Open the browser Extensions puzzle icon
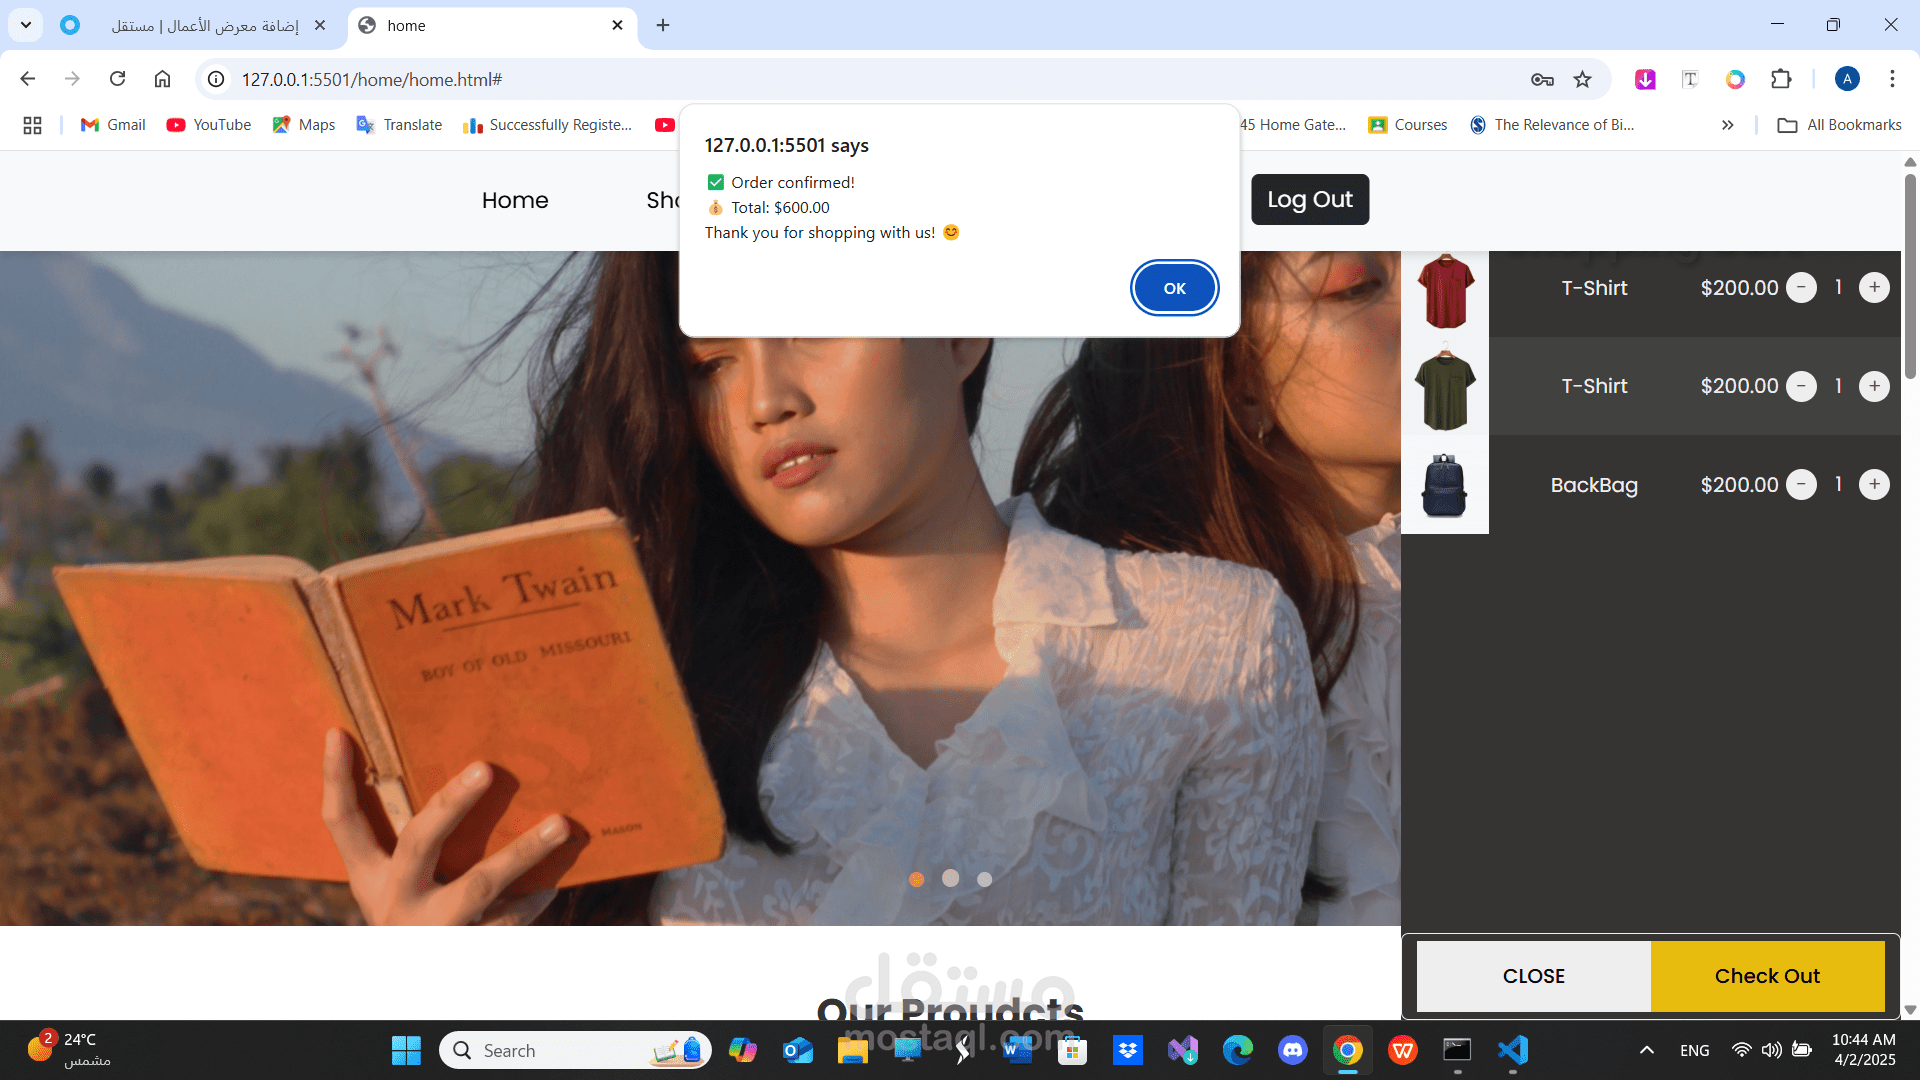Image resolution: width=1920 pixels, height=1080 pixels. [x=1781, y=79]
